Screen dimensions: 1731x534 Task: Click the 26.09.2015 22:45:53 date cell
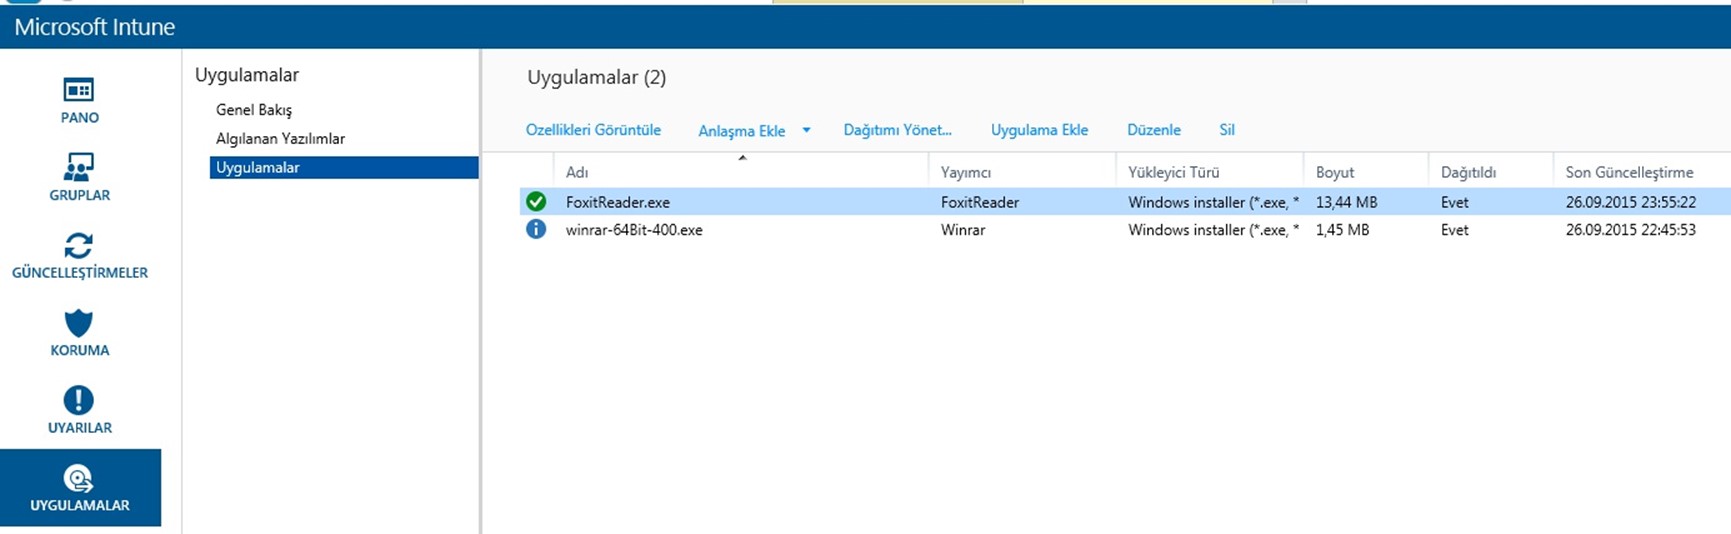coord(1631,230)
